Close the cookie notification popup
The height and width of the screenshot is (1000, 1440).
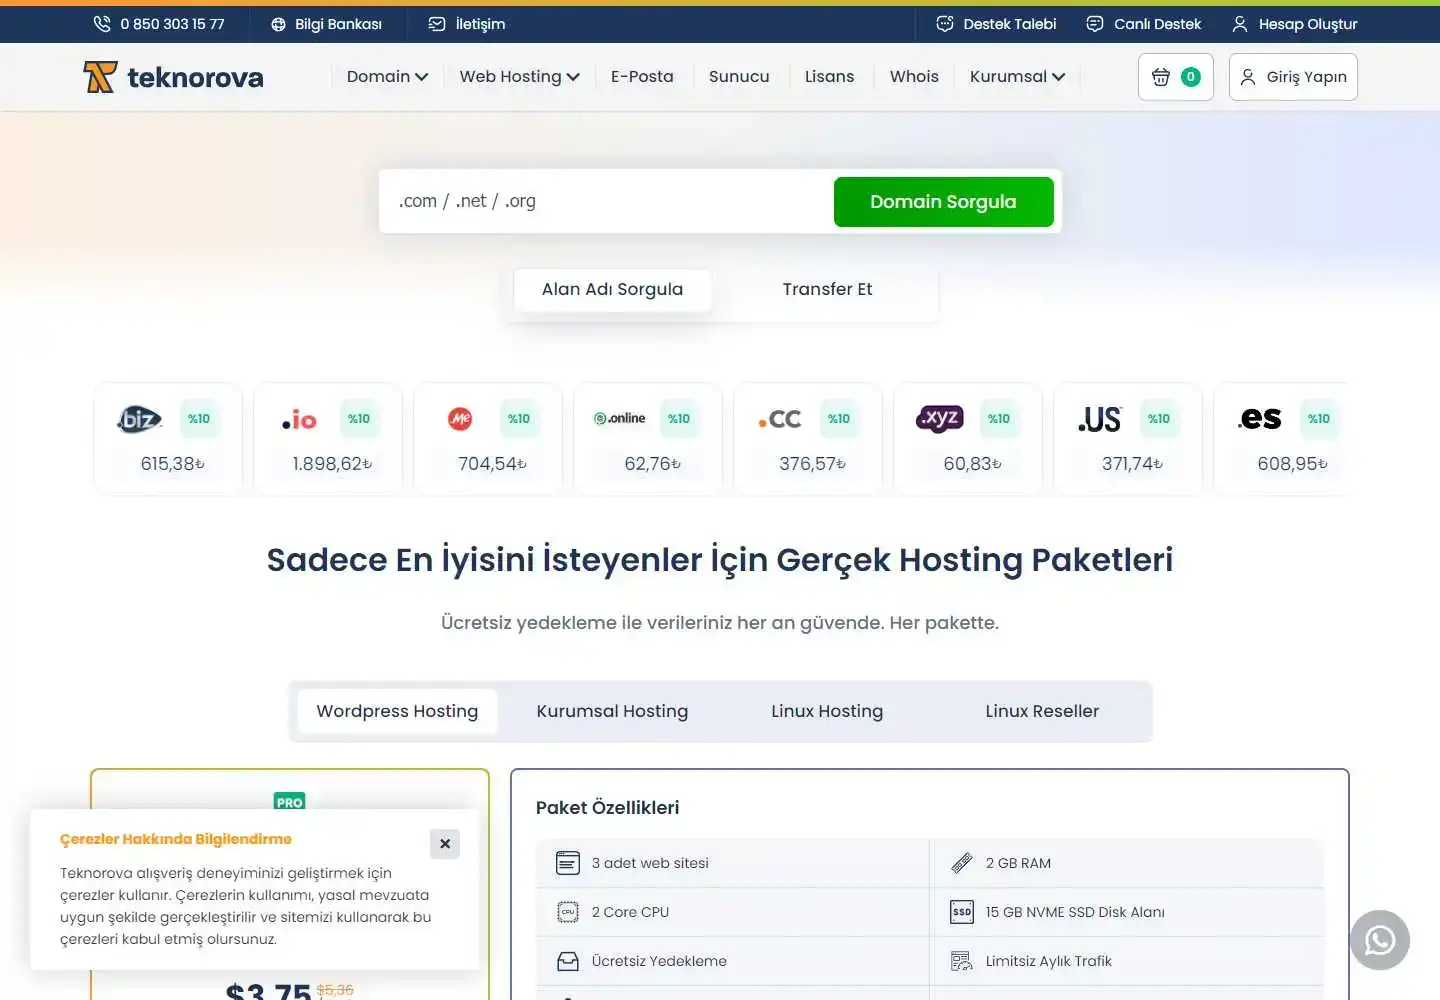coord(445,844)
